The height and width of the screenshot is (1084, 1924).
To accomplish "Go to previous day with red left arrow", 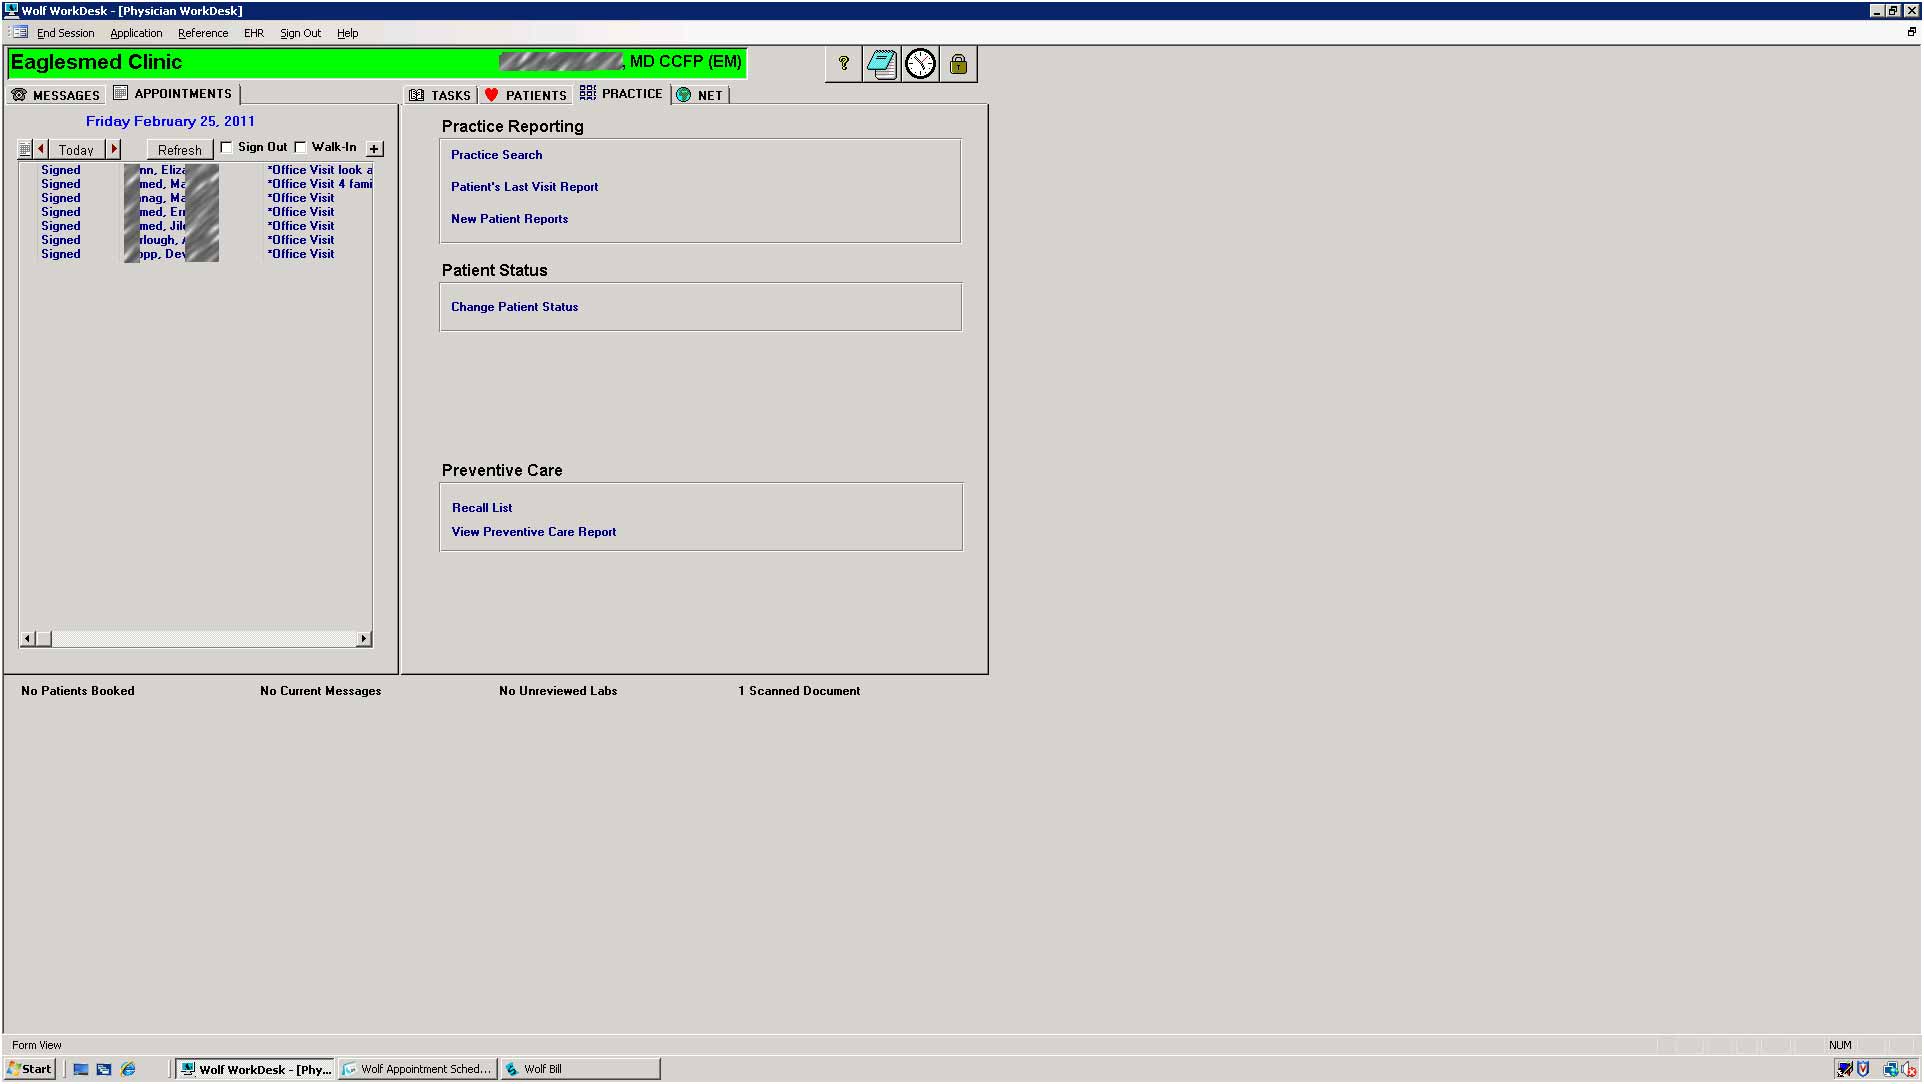I will pos(41,149).
